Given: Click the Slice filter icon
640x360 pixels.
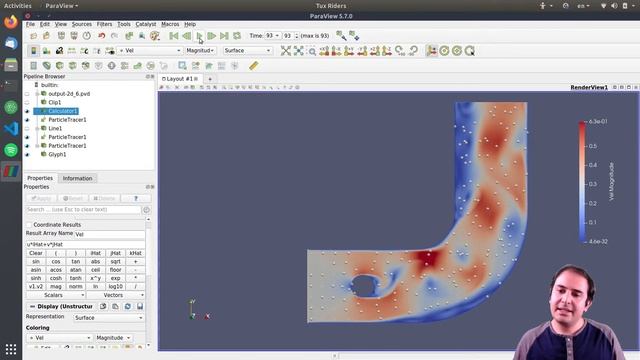Looking at the screenshot, I should click(73, 66).
